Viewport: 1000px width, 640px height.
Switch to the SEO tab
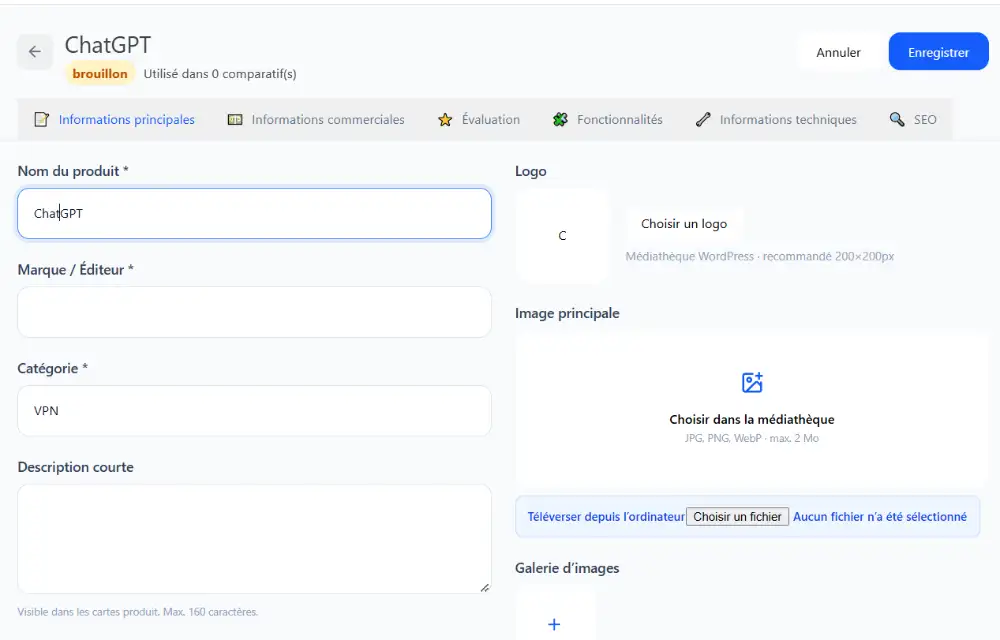(913, 119)
